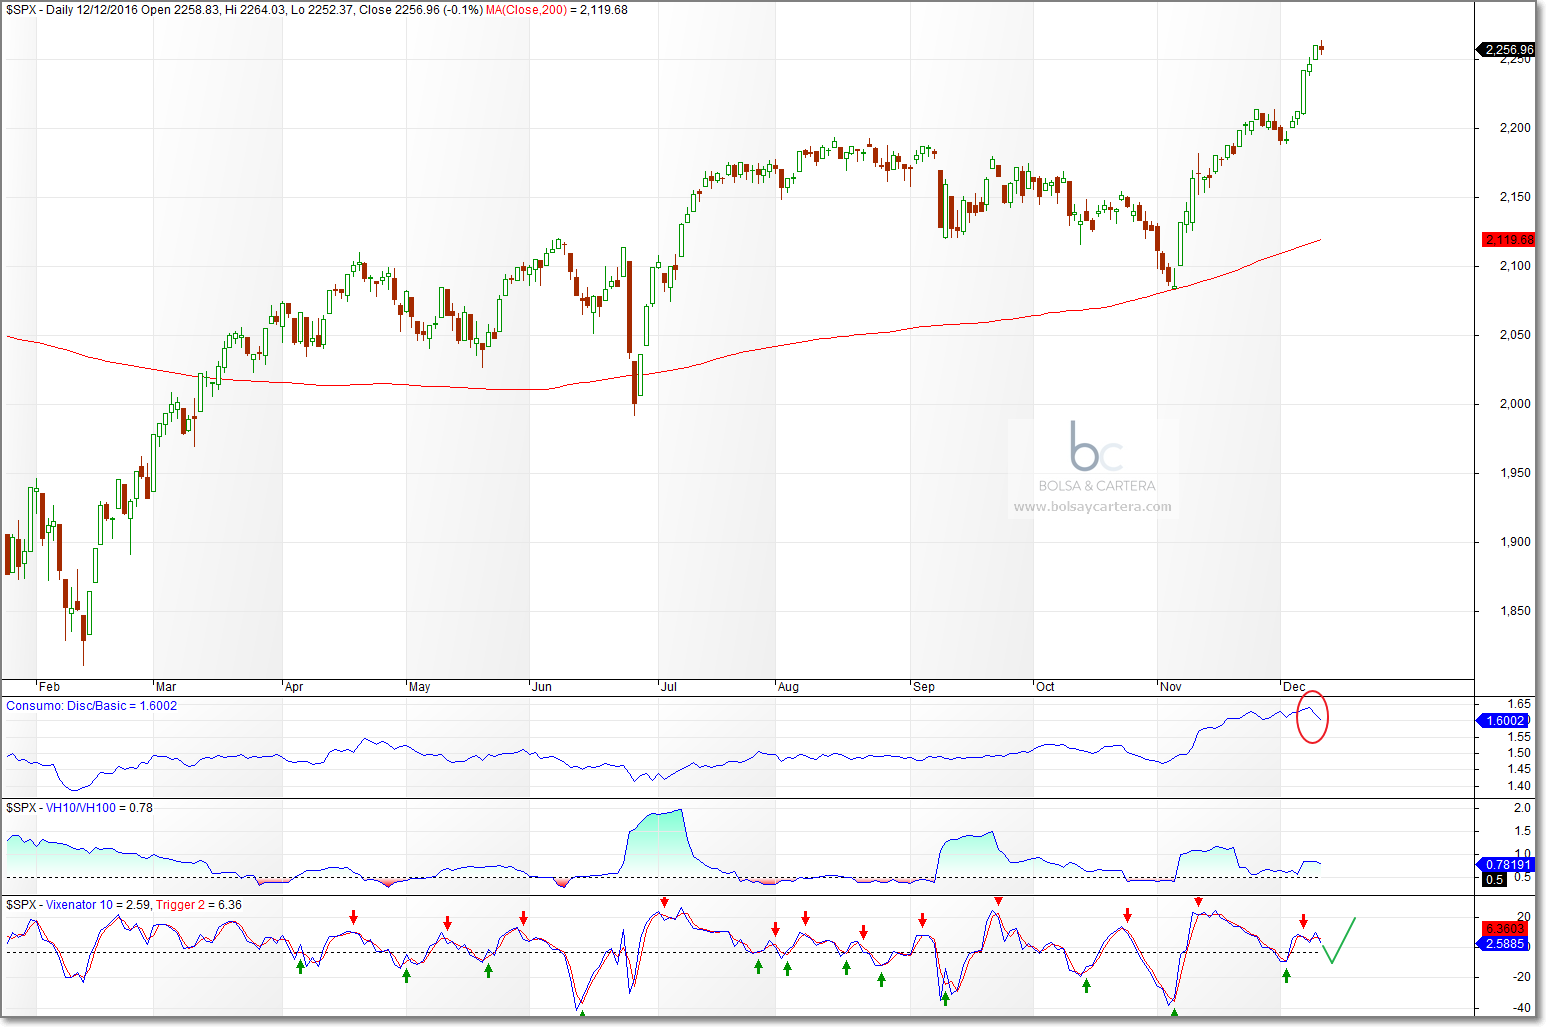The height and width of the screenshot is (1027, 1546).
Task: Select the red 6.3603 trigger value label
Action: [1505, 929]
